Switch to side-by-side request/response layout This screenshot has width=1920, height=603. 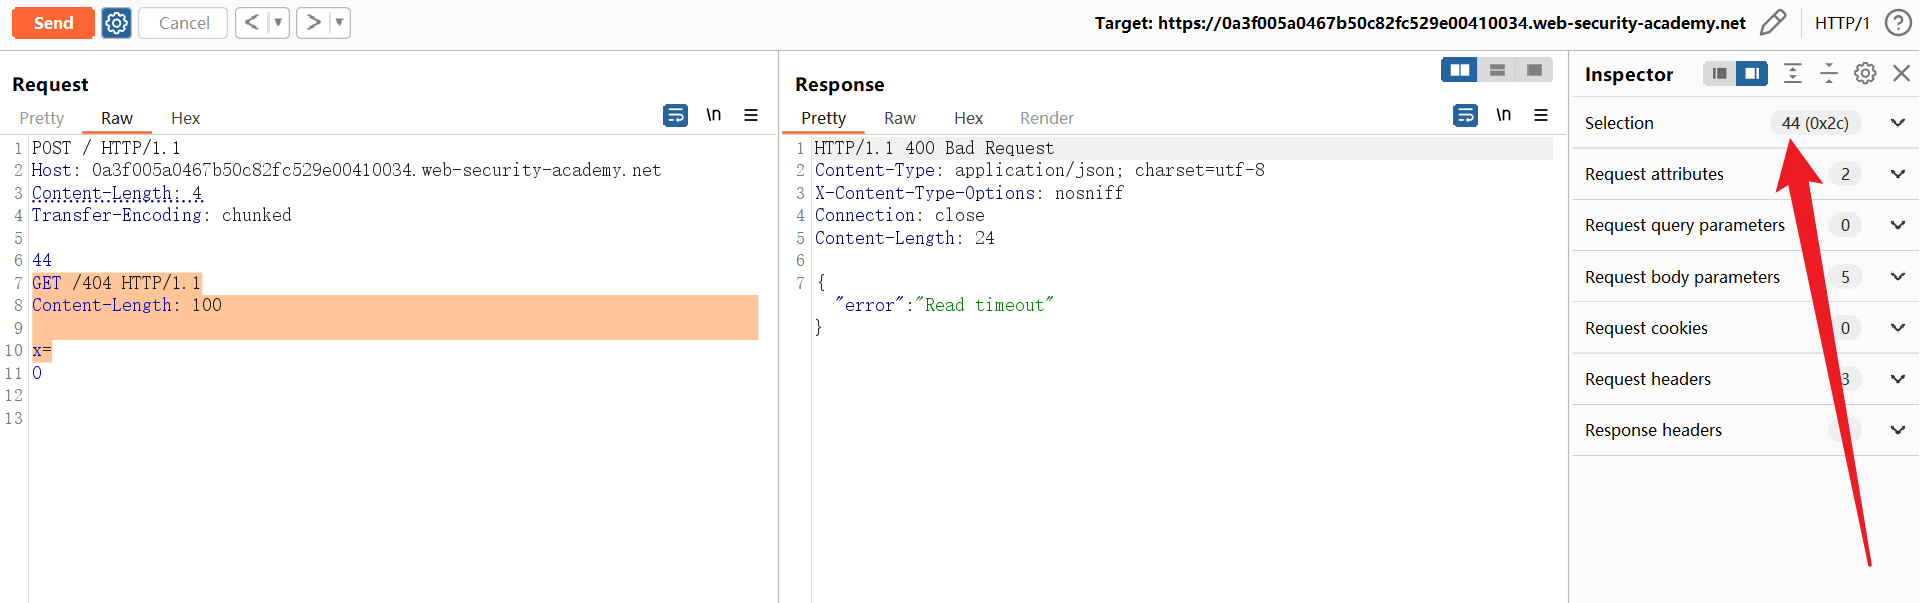pyautogui.click(x=1460, y=70)
